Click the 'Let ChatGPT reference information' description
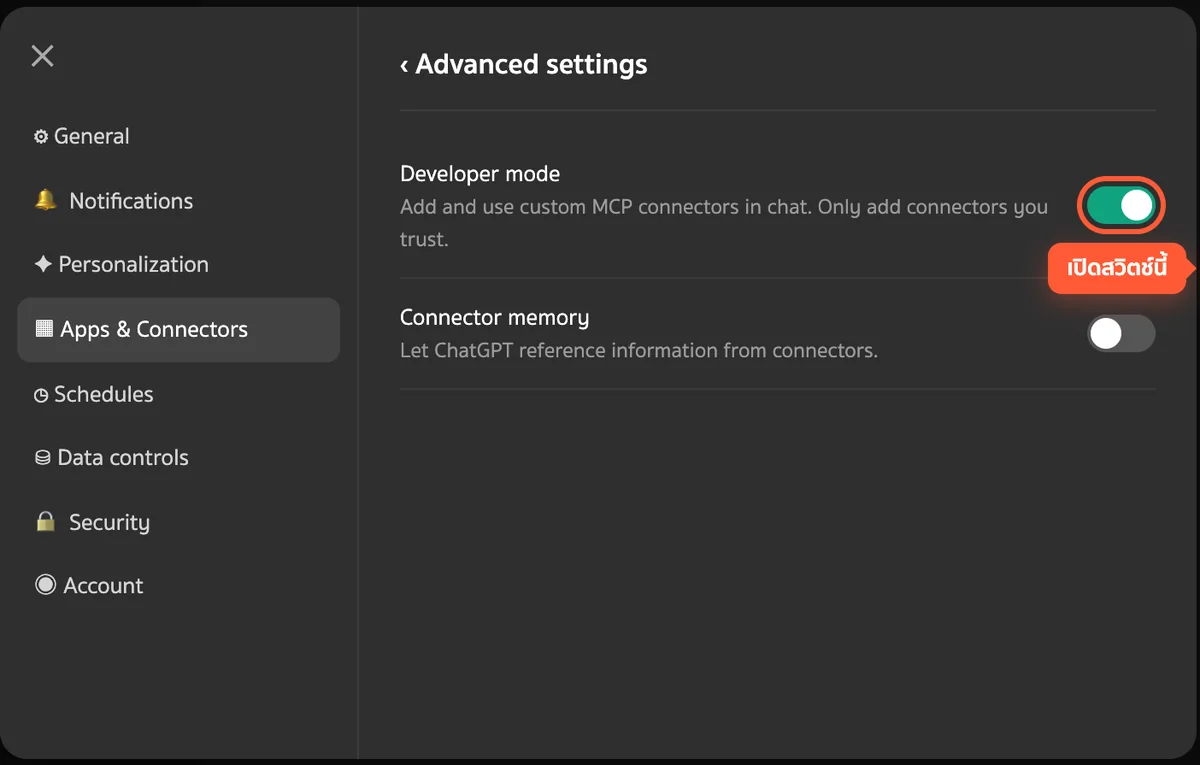The image size is (1200, 765). (x=639, y=351)
